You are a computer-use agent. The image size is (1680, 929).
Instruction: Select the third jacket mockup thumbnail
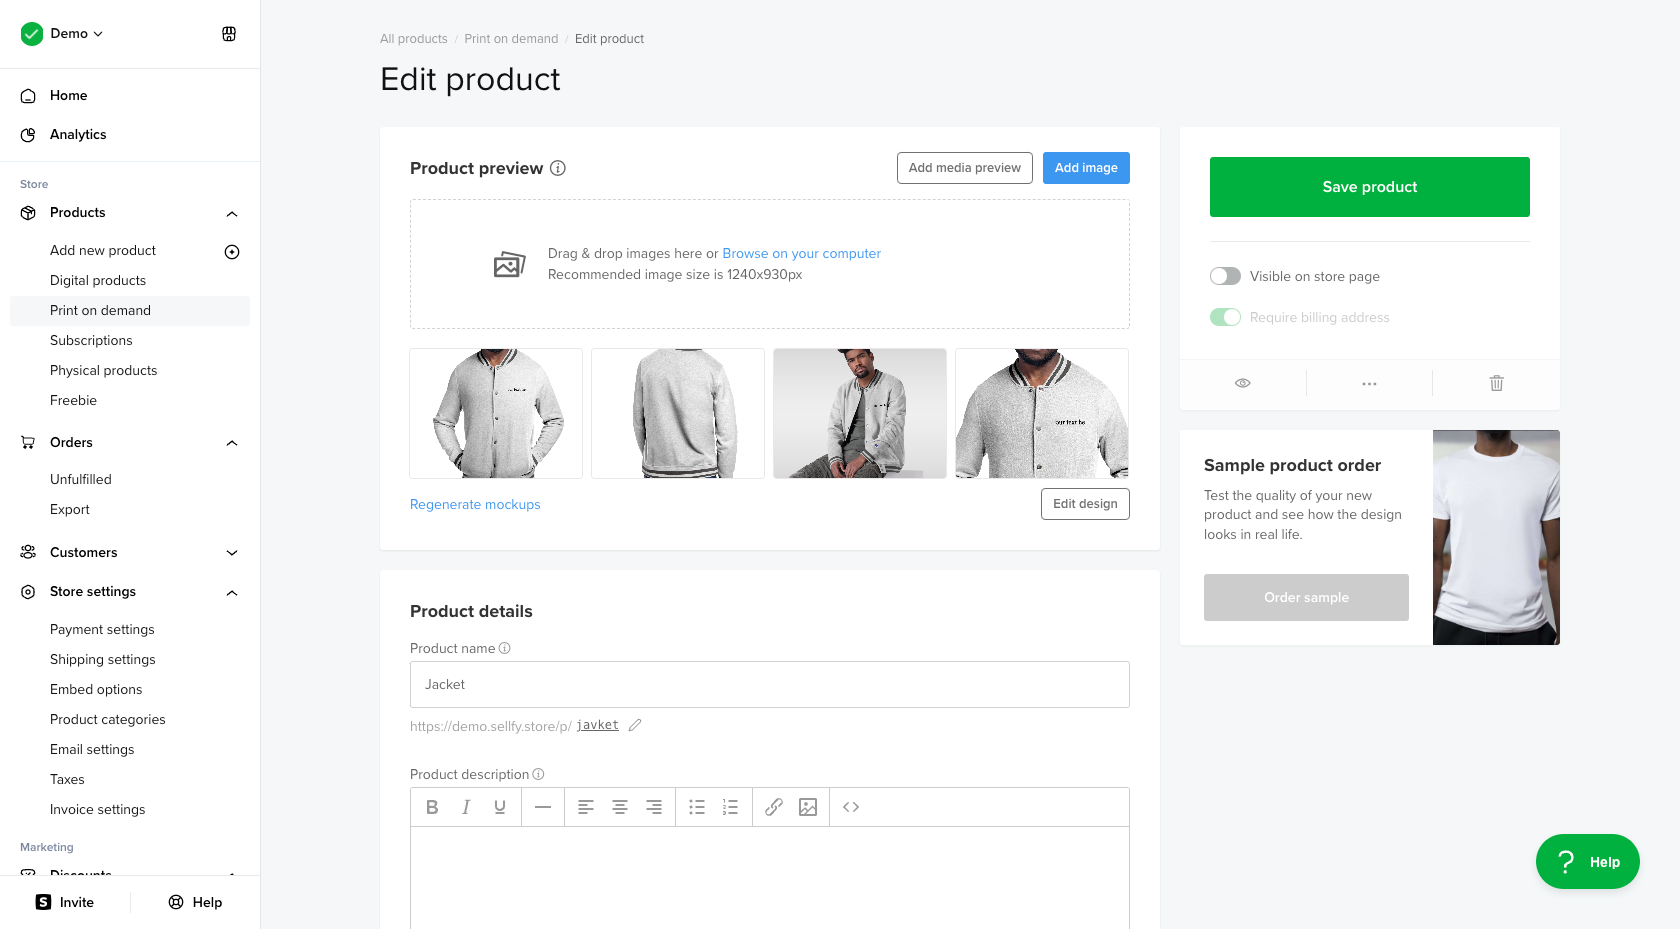click(860, 413)
